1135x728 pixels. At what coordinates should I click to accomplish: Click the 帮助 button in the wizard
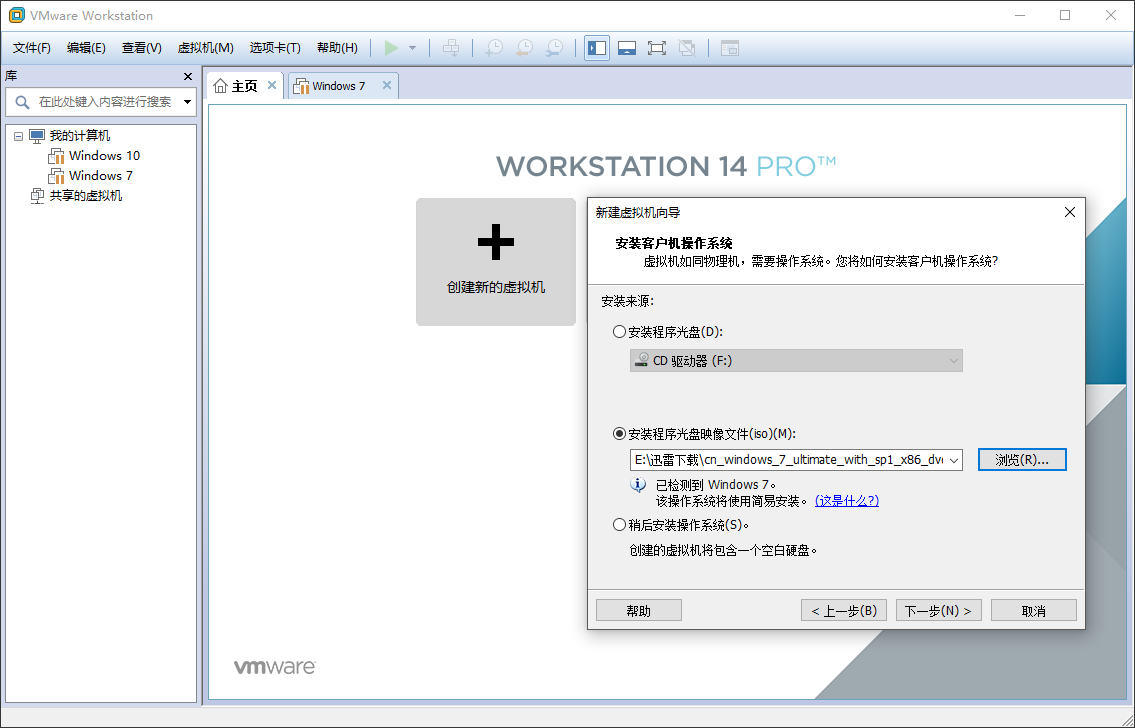[x=638, y=611]
